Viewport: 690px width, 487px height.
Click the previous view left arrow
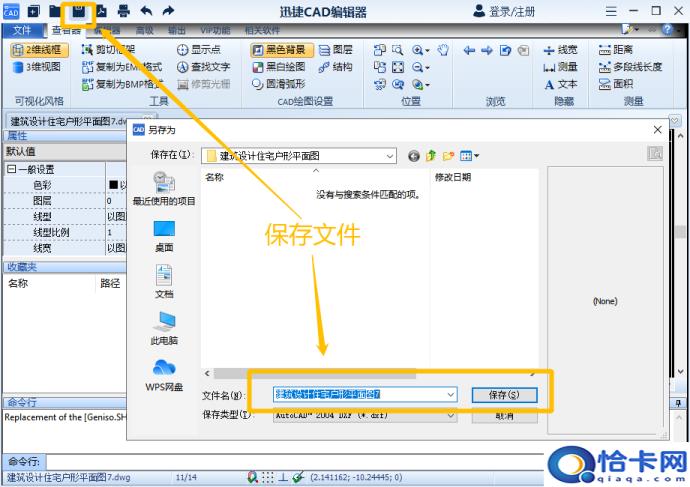(x=469, y=50)
